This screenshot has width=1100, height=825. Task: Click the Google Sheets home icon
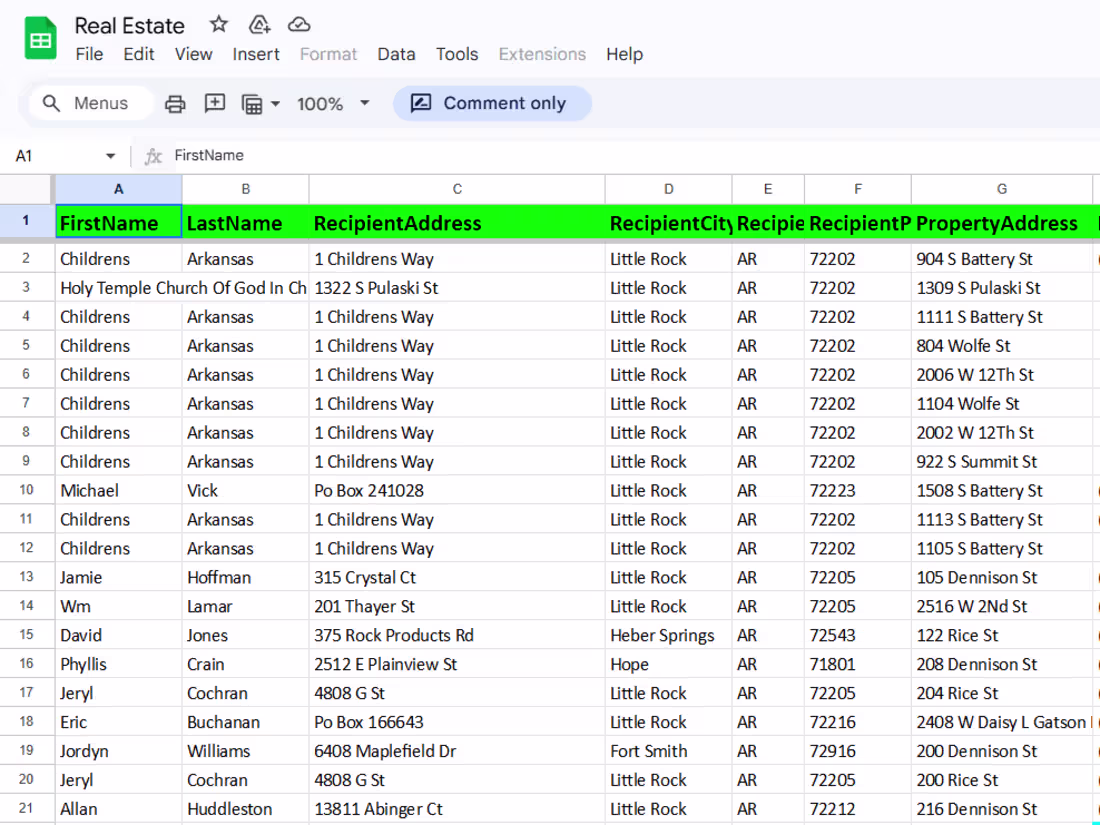click(x=38, y=38)
